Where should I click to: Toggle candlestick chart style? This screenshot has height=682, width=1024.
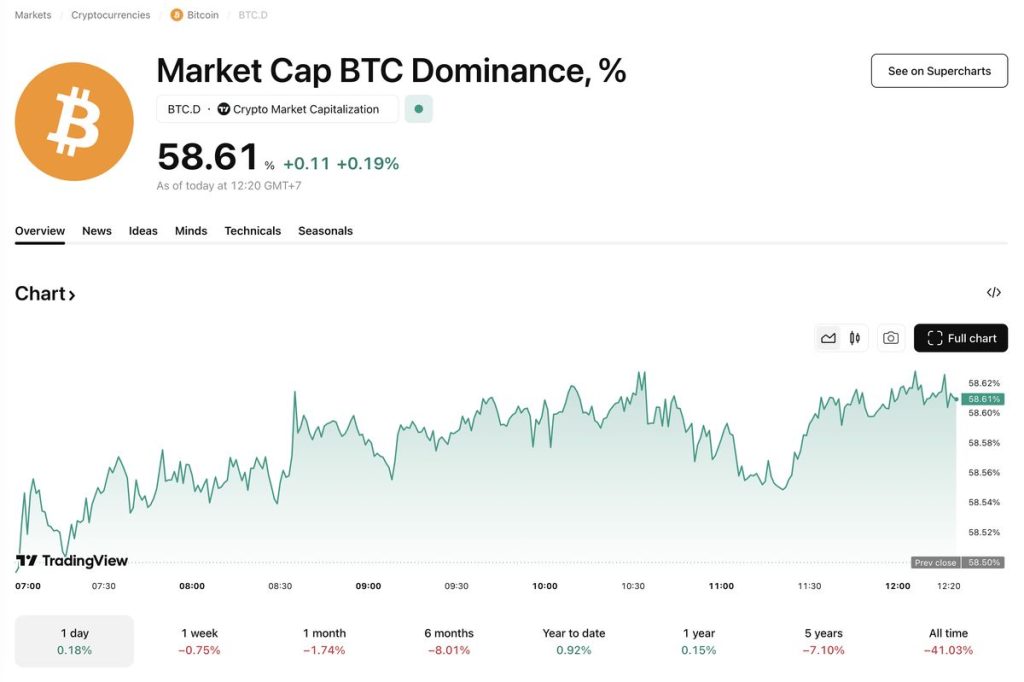click(855, 338)
